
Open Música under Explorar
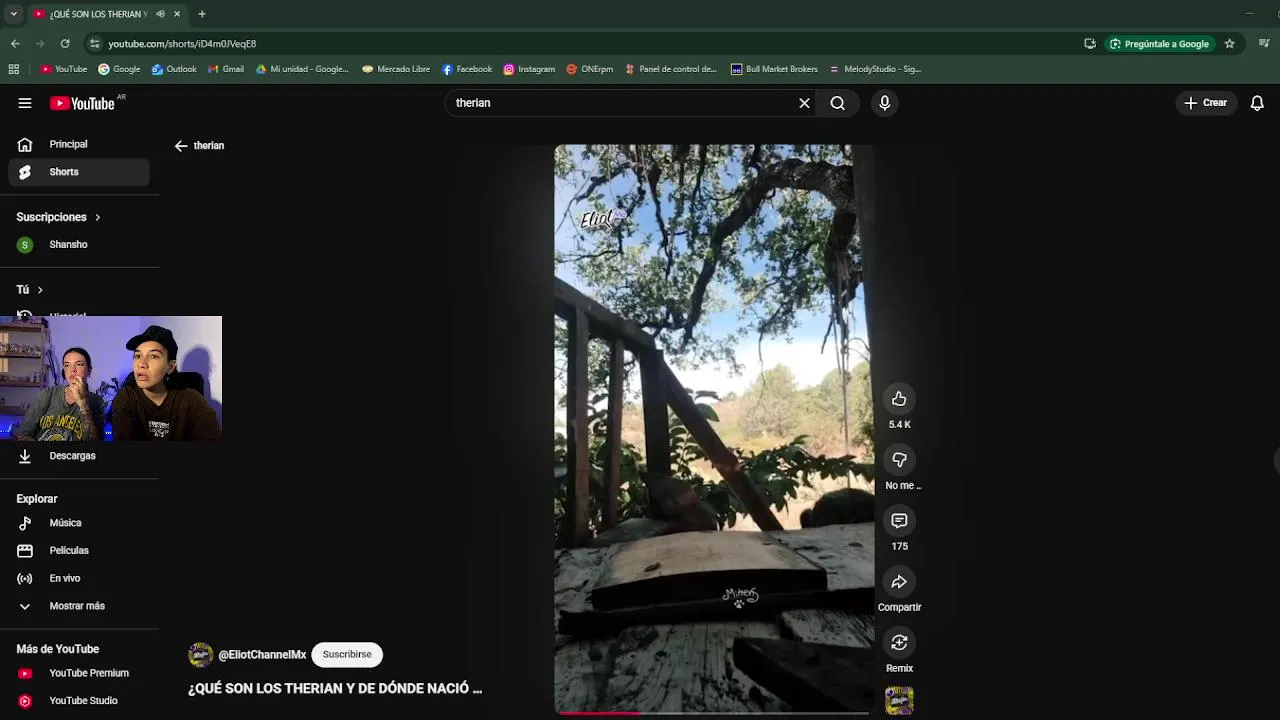coord(79,523)
